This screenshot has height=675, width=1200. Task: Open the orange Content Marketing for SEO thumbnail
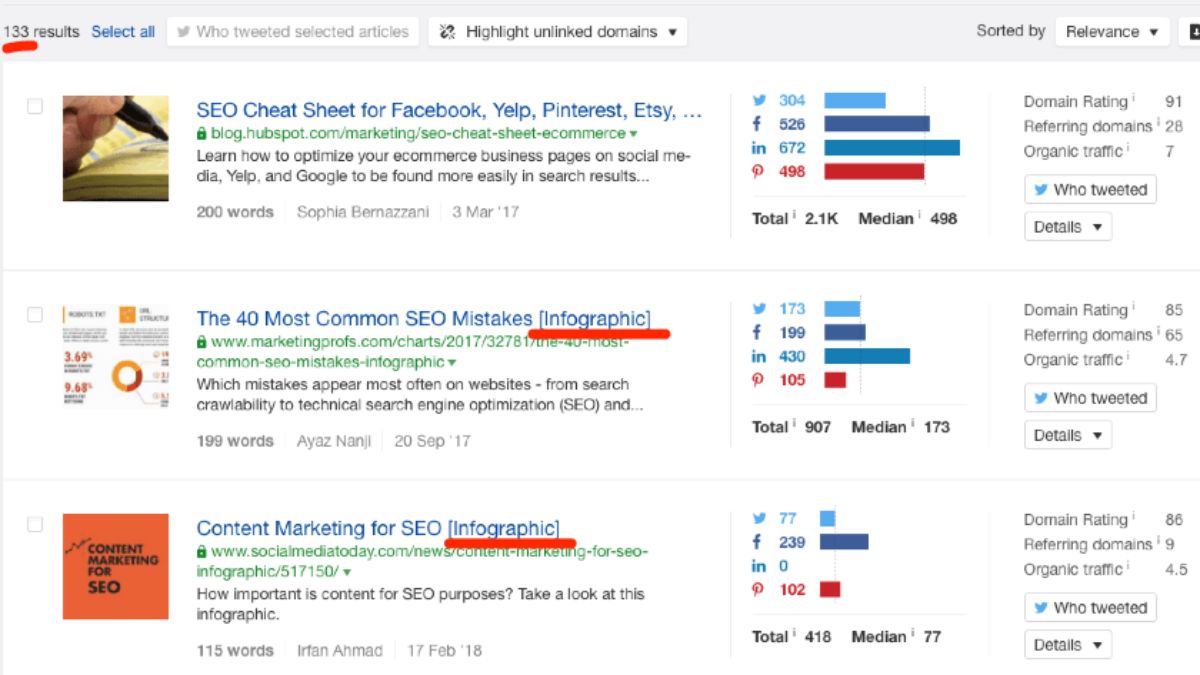pos(116,567)
